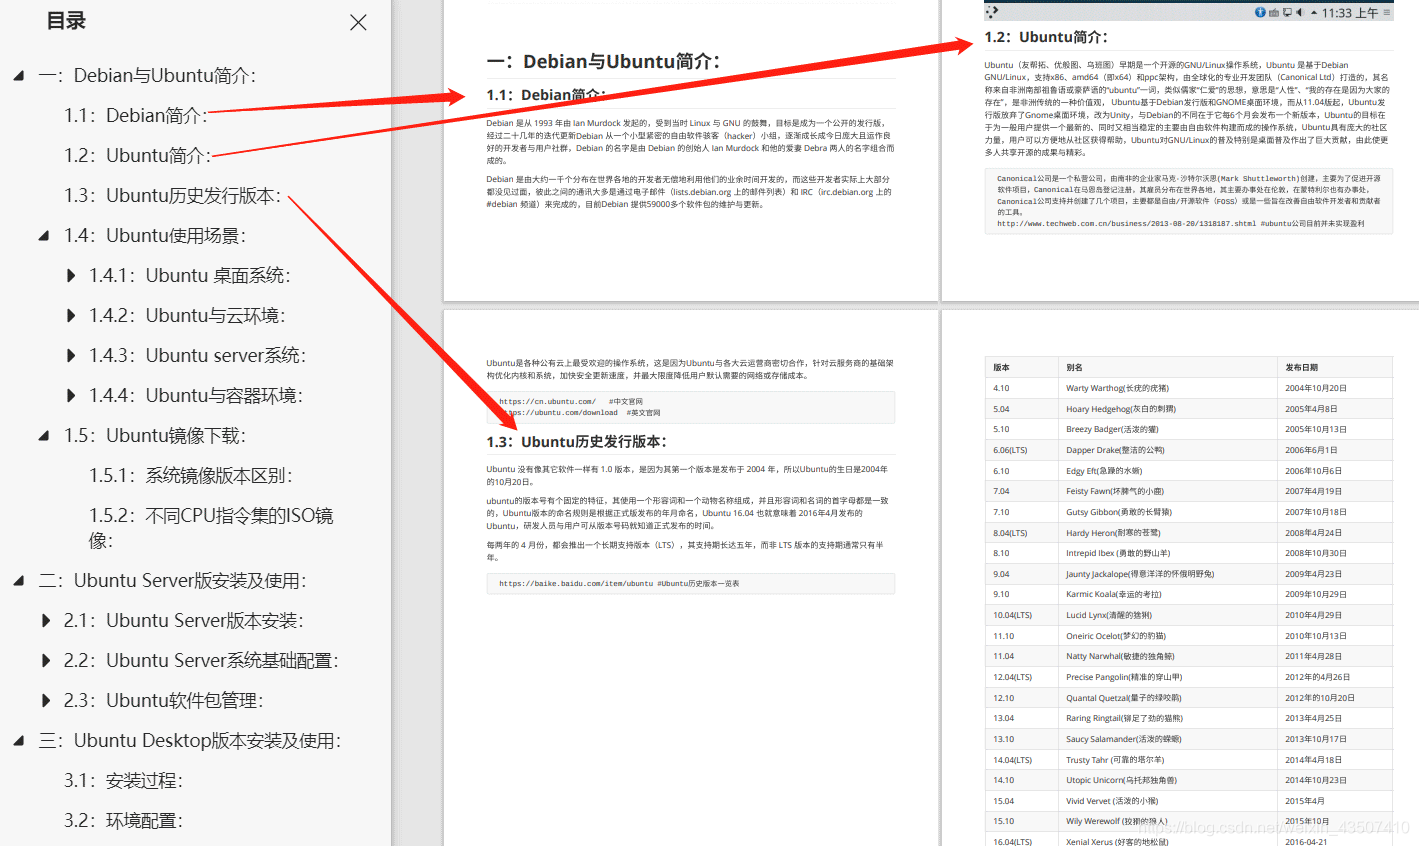Click the https://ubuntu.com/download URL on page
The height and width of the screenshot is (846, 1419).
[x=558, y=413]
